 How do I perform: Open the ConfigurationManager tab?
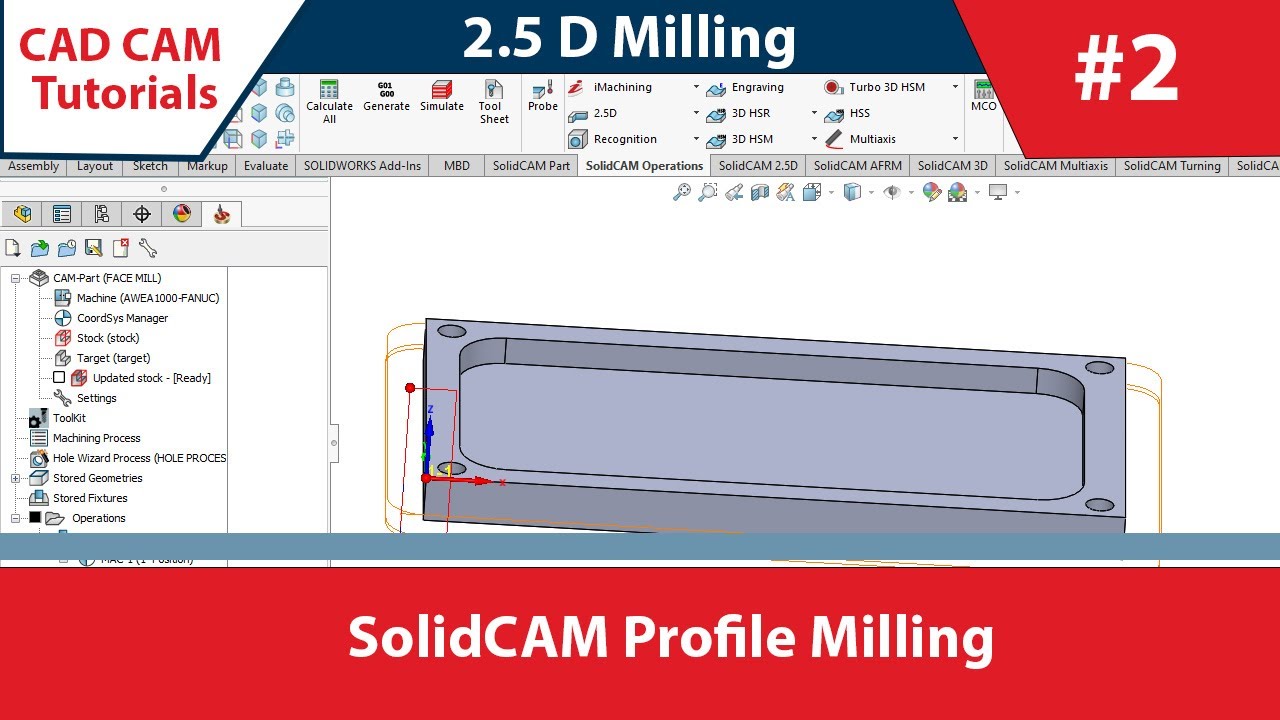[x=102, y=214]
